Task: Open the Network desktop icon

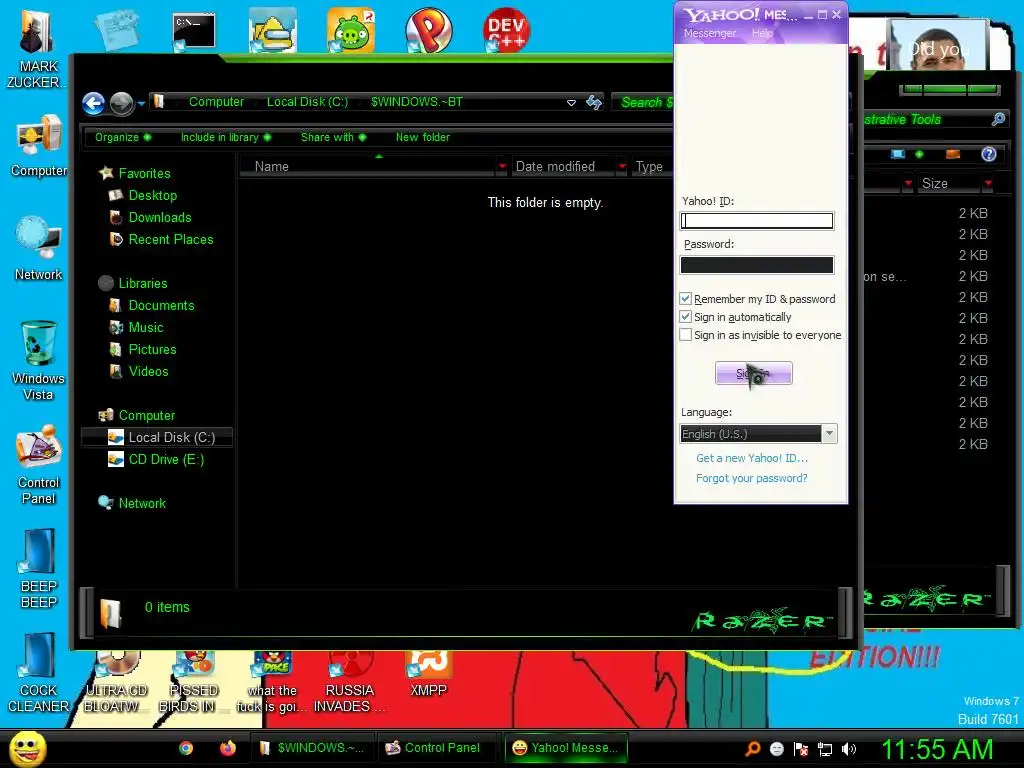Action: [39, 249]
